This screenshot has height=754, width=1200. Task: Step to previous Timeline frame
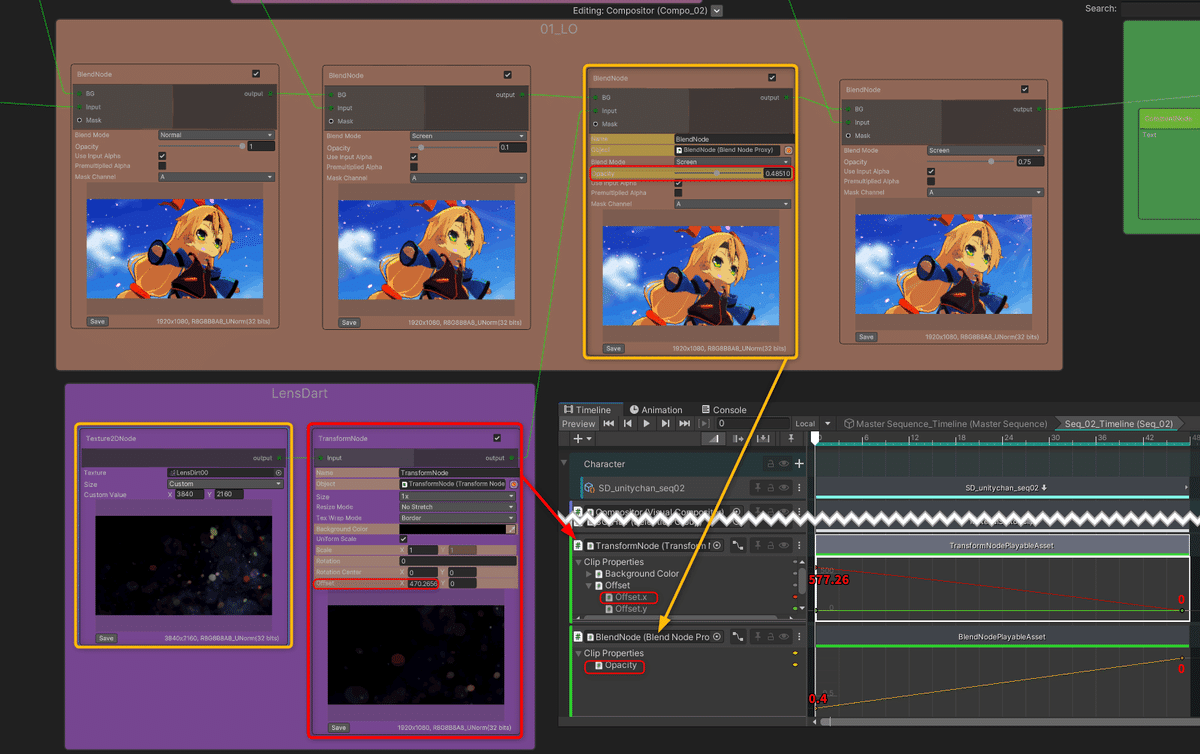click(628, 424)
